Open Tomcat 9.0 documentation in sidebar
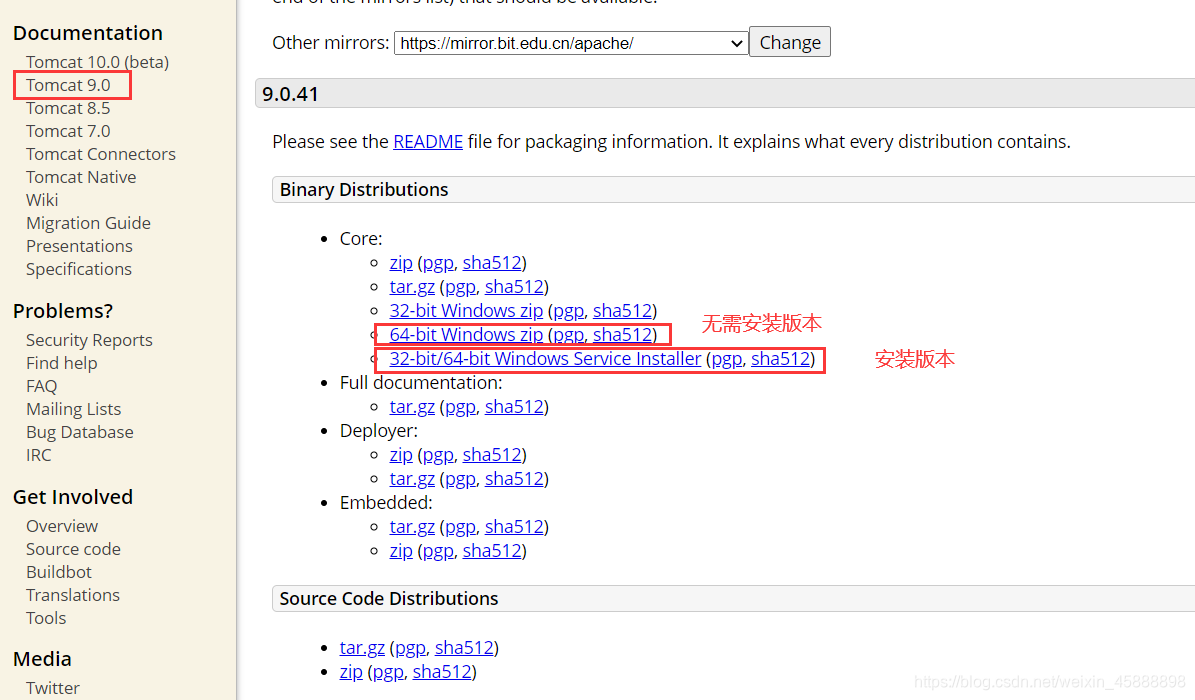The height and width of the screenshot is (700, 1195). (x=68, y=85)
